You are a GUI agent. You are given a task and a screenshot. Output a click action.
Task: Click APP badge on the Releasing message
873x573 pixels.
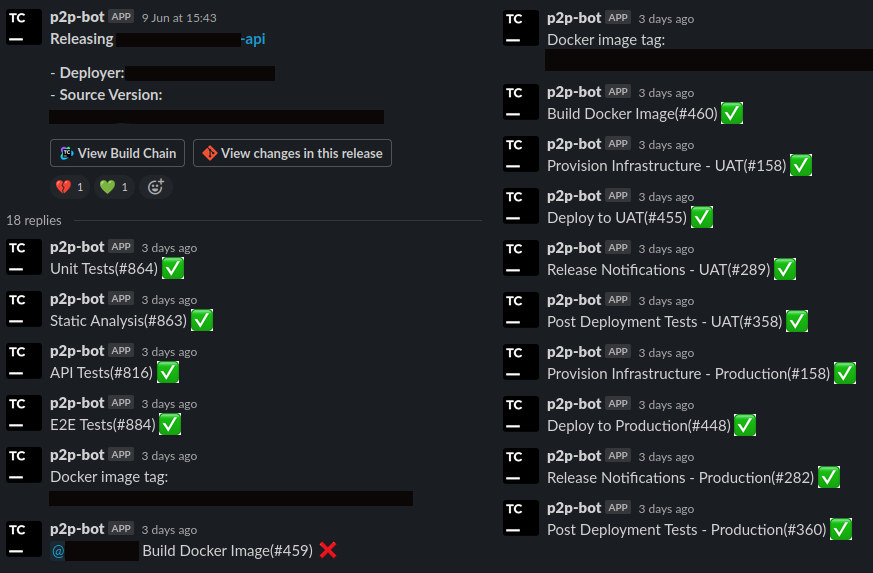point(121,17)
